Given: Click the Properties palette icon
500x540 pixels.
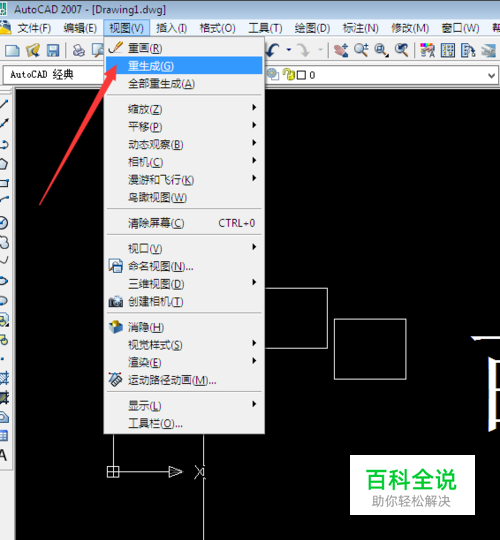Looking at the screenshot, I should tap(427, 50).
